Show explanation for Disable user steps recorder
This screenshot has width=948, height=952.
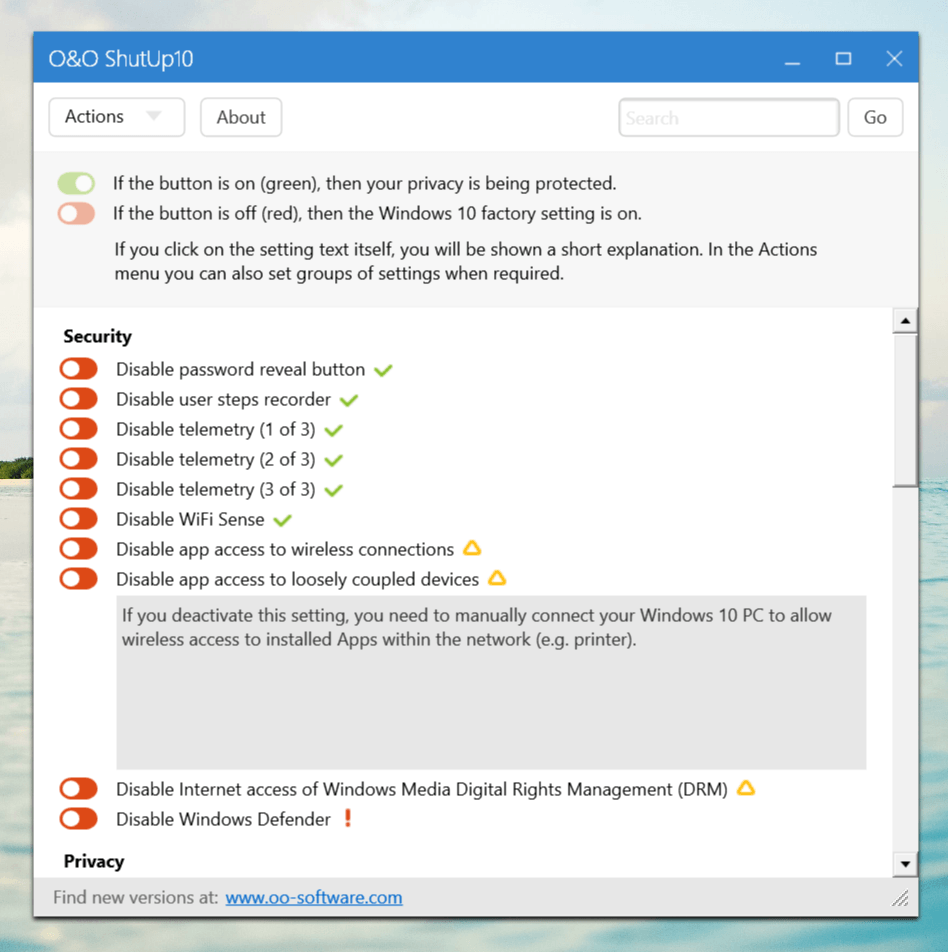coord(223,400)
